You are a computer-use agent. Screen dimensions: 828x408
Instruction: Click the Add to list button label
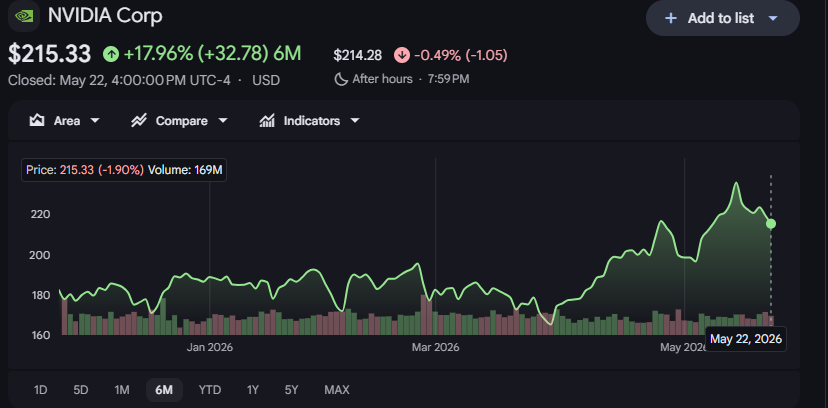click(721, 18)
